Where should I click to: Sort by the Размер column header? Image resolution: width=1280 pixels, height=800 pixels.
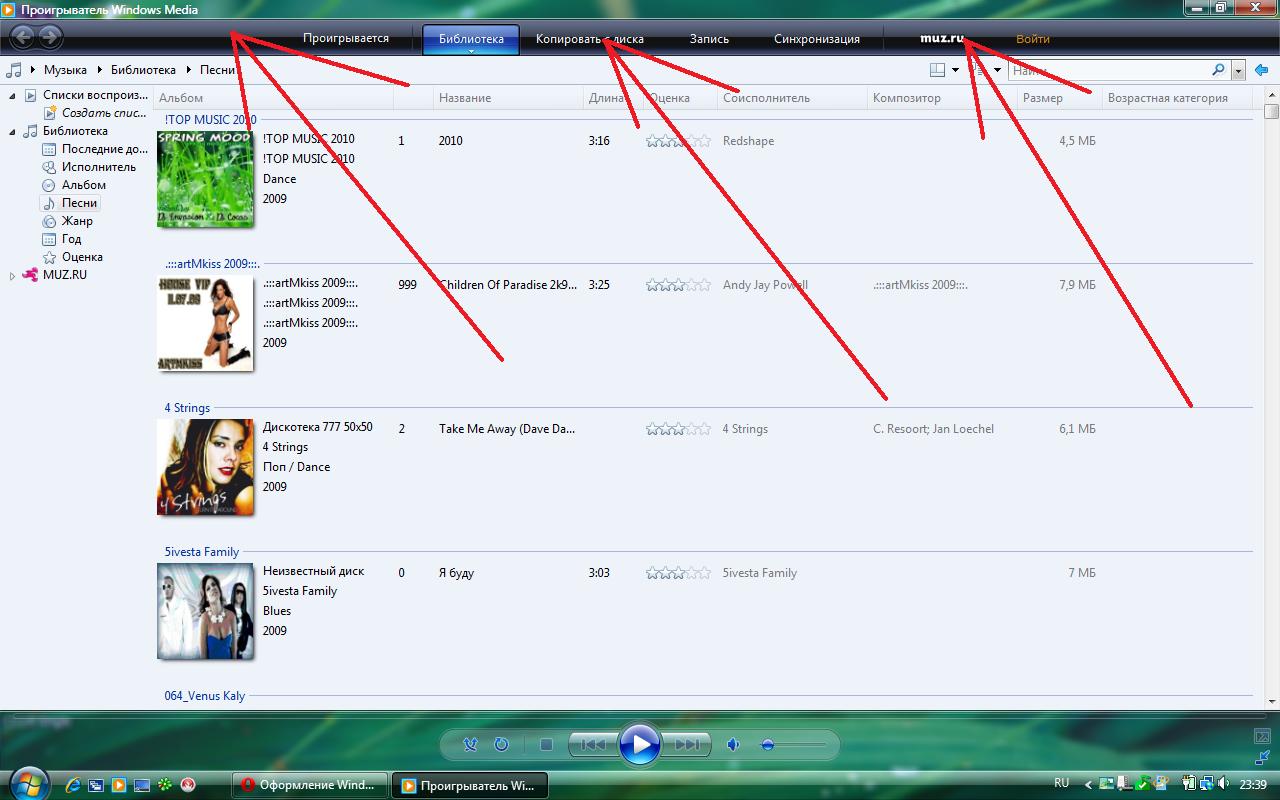point(1059,98)
